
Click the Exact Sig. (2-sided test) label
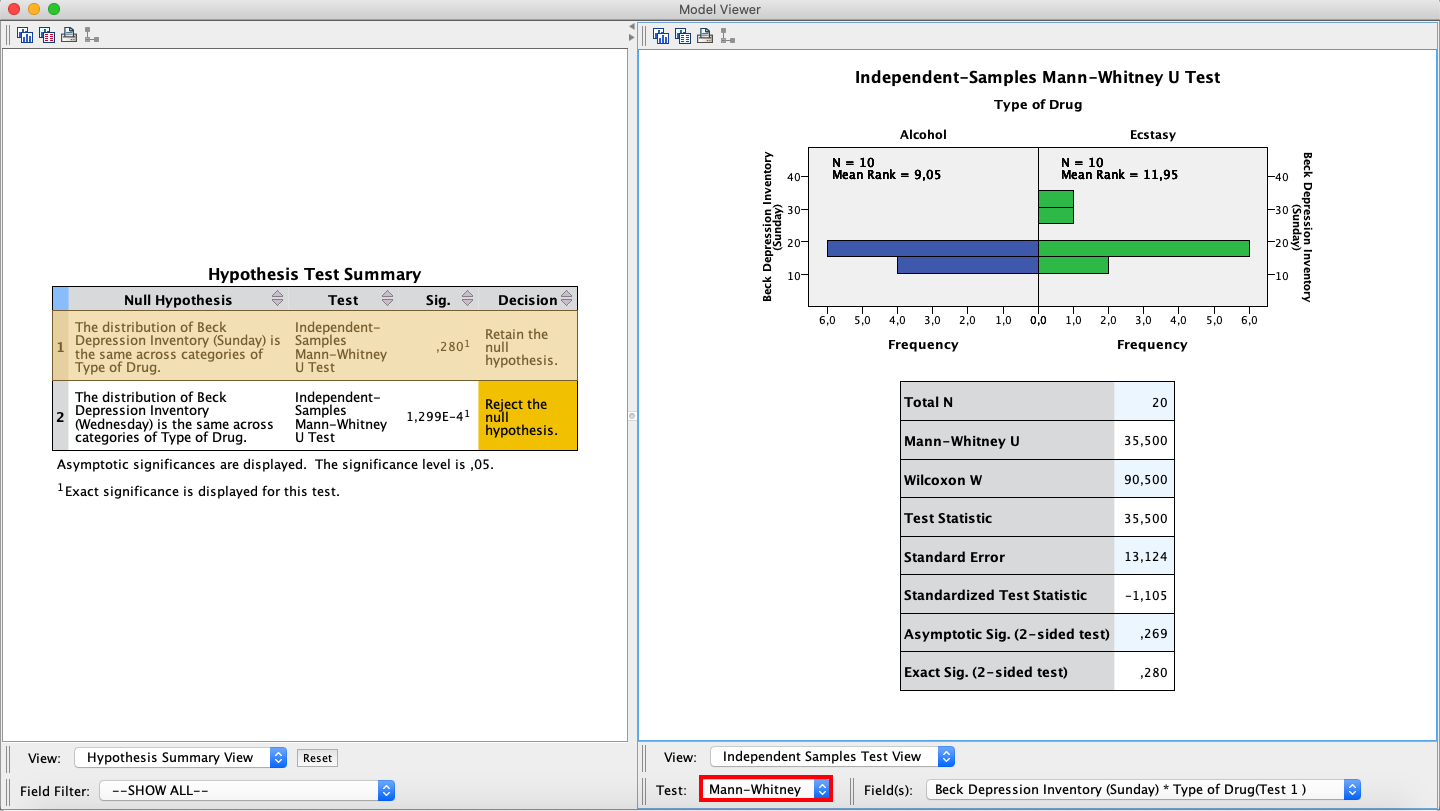985,672
